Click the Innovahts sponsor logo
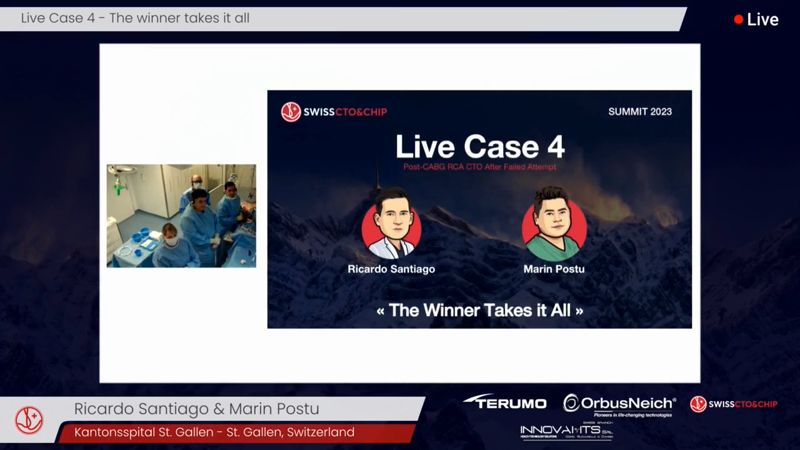 [566, 431]
